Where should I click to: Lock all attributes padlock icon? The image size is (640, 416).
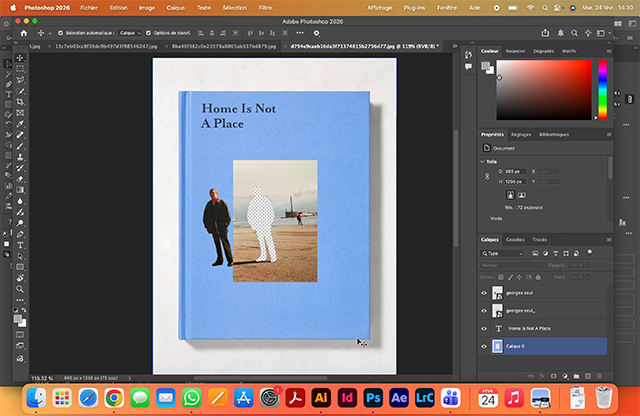pyautogui.click(x=538, y=277)
